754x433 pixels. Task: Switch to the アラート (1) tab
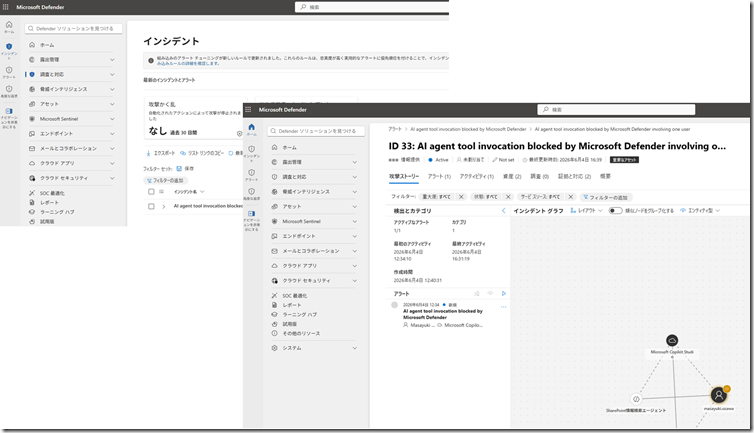click(x=439, y=177)
